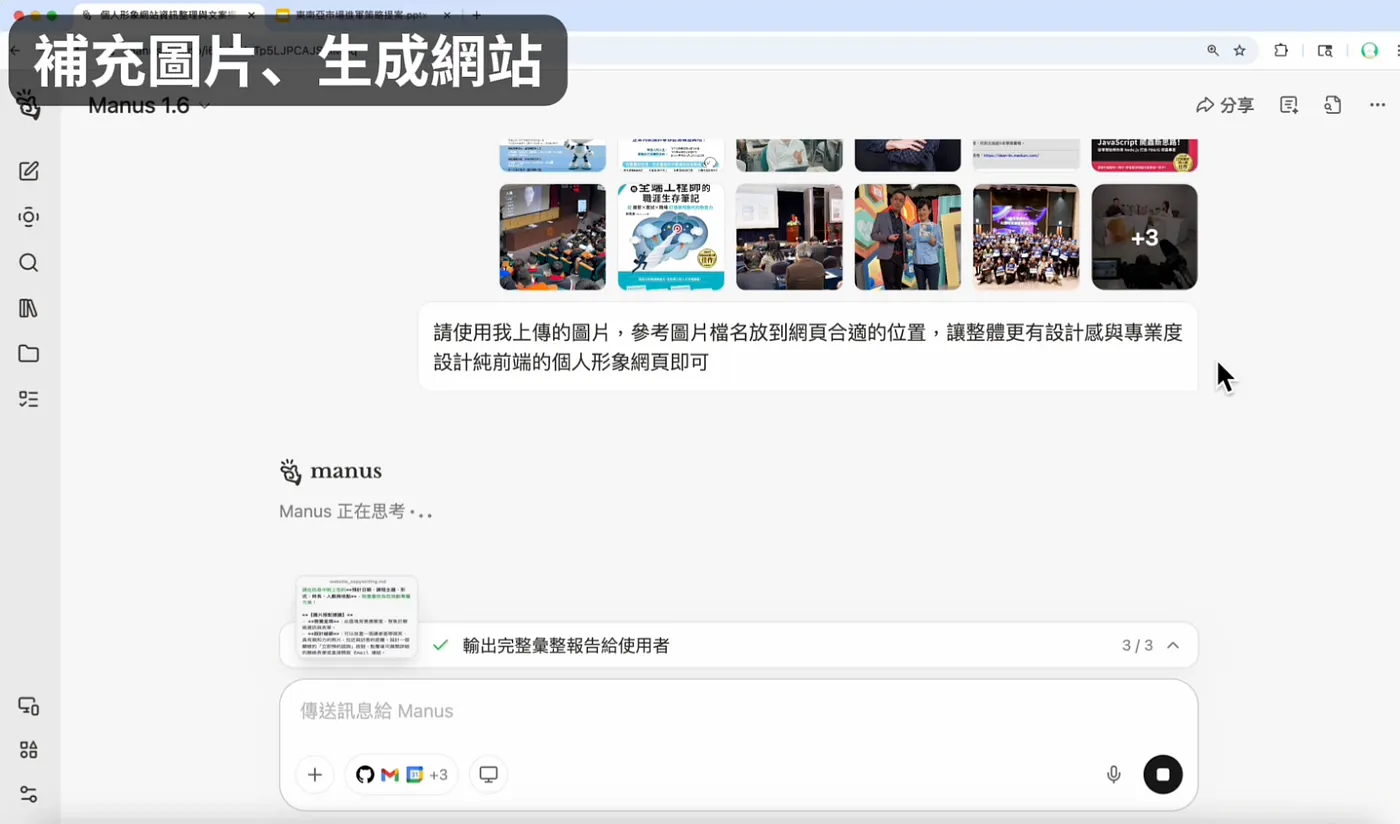The width and height of the screenshot is (1400, 824).
Task: Start a new task with the compose icon
Action: (29, 171)
